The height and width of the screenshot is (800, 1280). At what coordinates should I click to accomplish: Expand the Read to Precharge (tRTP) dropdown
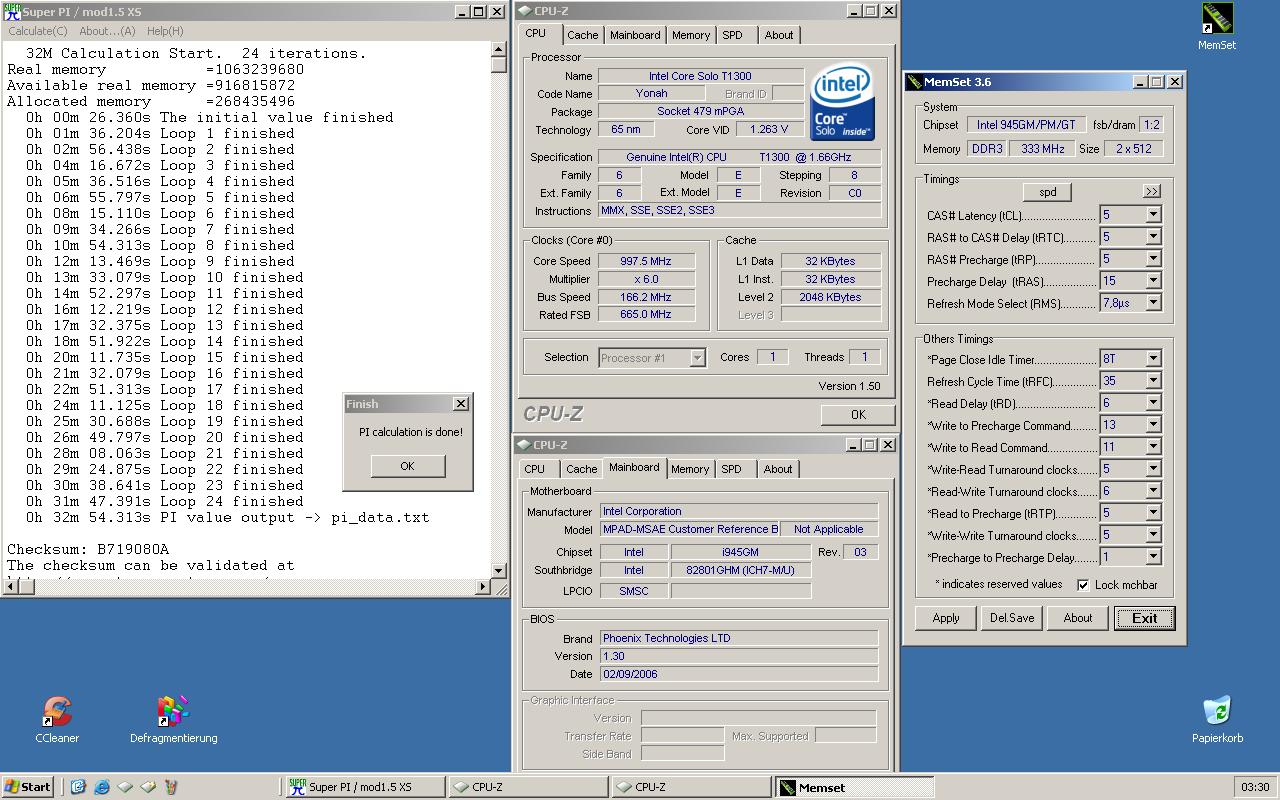1153,513
